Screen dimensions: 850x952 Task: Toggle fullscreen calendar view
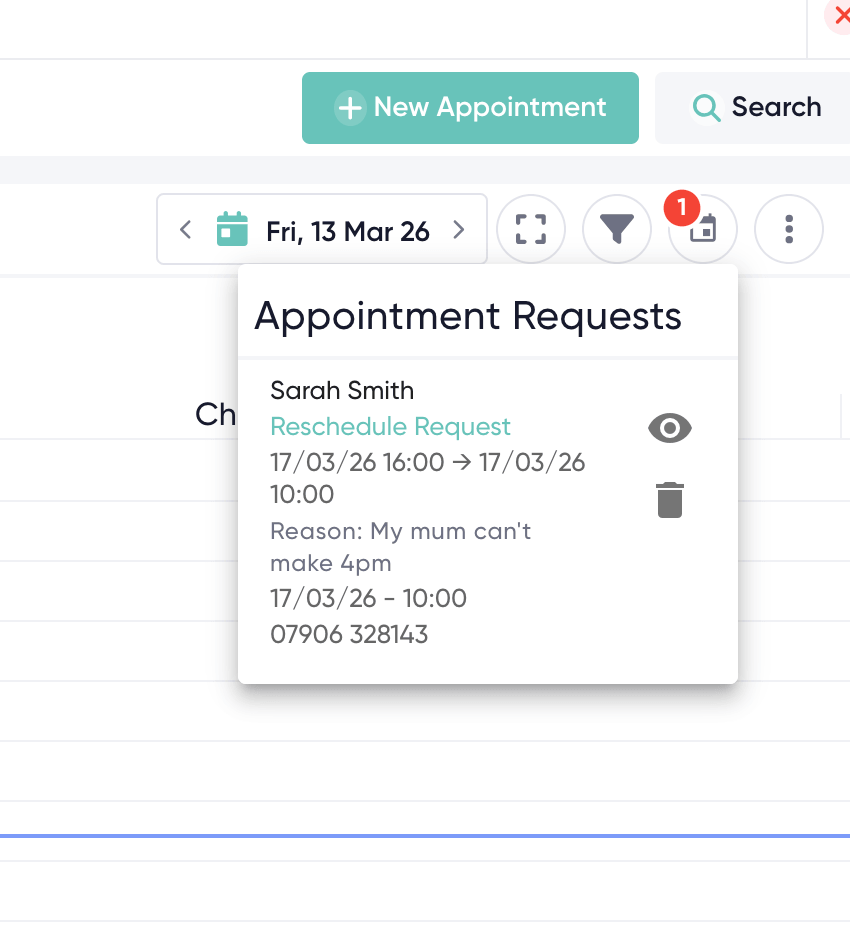[x=531, y=230]
